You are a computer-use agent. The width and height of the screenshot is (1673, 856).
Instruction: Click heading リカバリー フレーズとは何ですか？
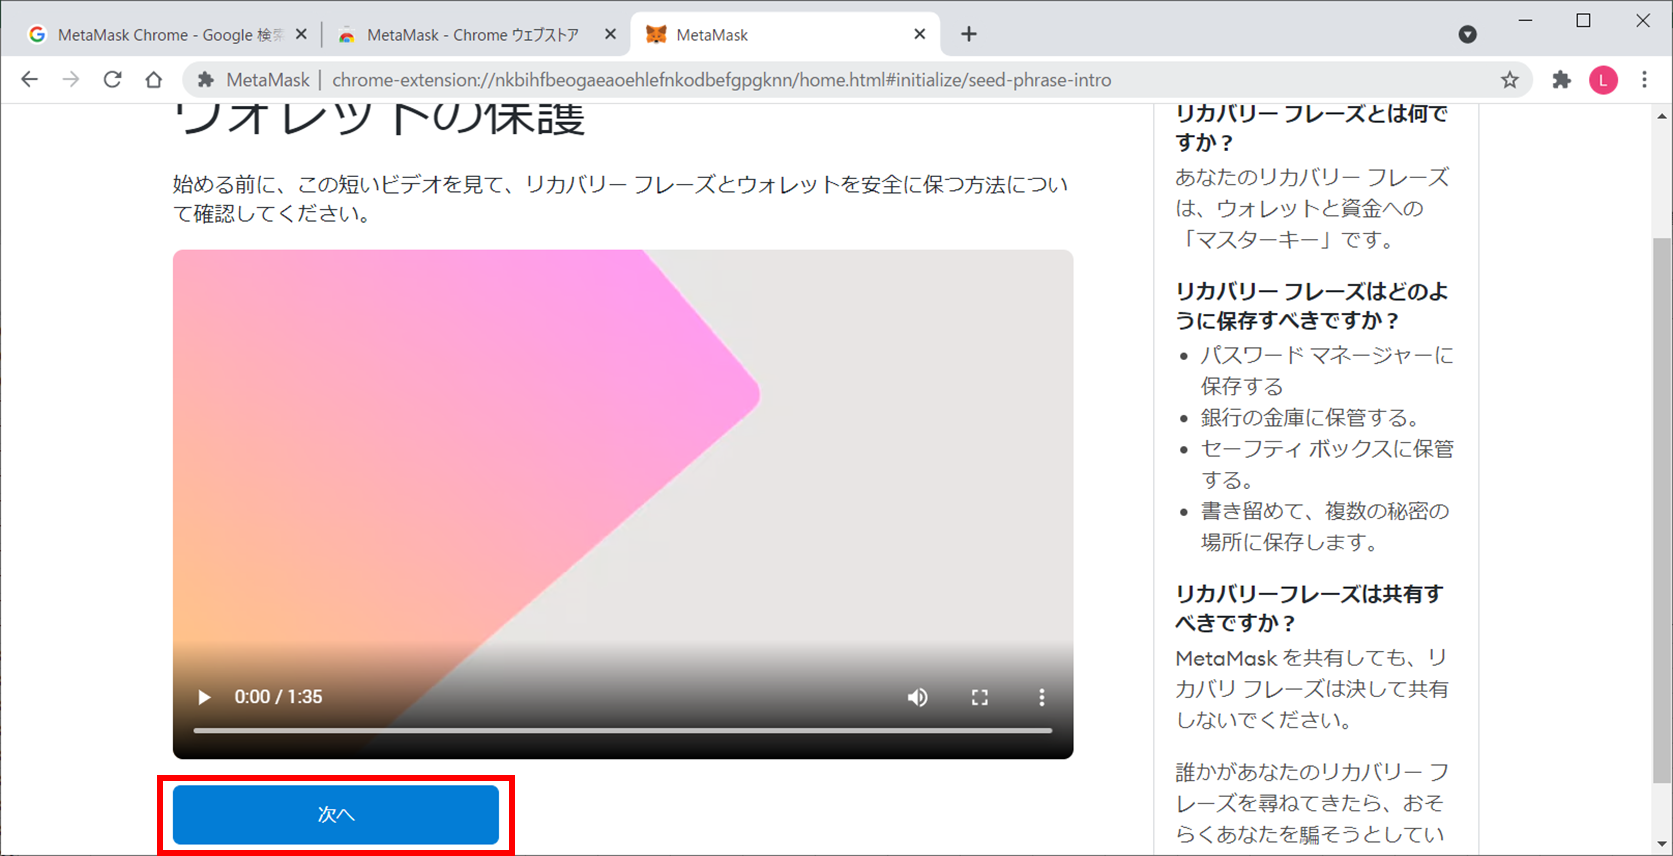coord(1311,128)
